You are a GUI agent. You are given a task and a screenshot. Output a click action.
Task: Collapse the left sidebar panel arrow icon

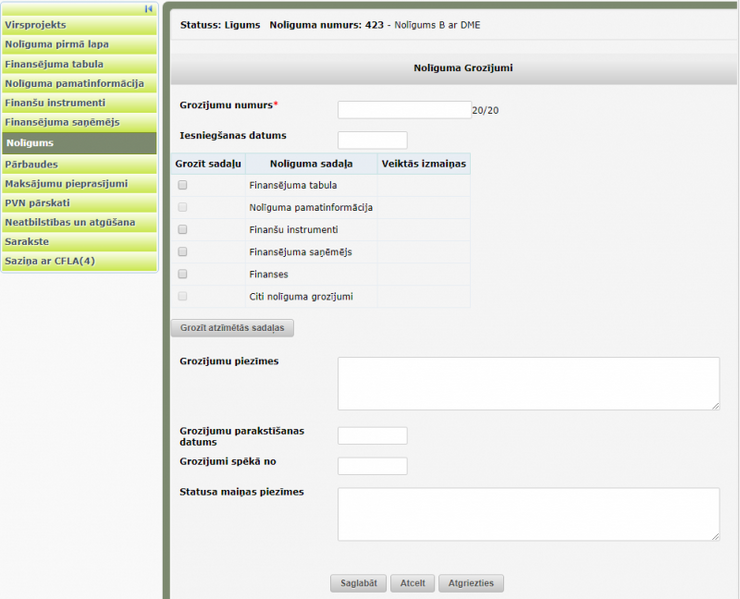(149, 9)
